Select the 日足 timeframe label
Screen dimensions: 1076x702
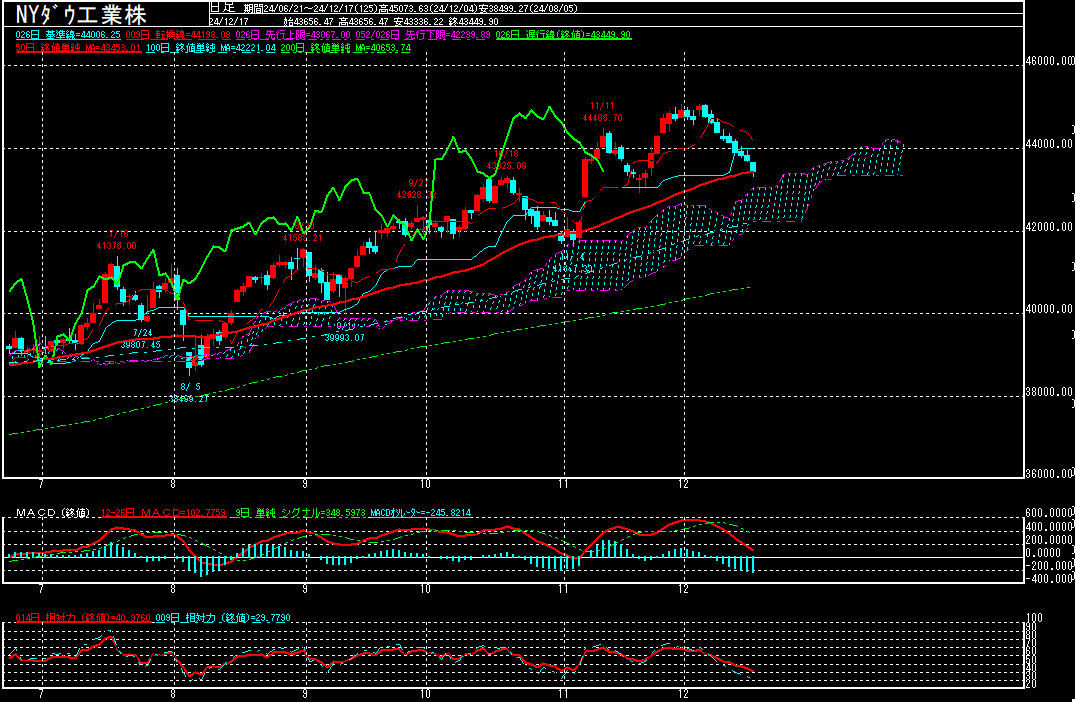click(222, 8)
